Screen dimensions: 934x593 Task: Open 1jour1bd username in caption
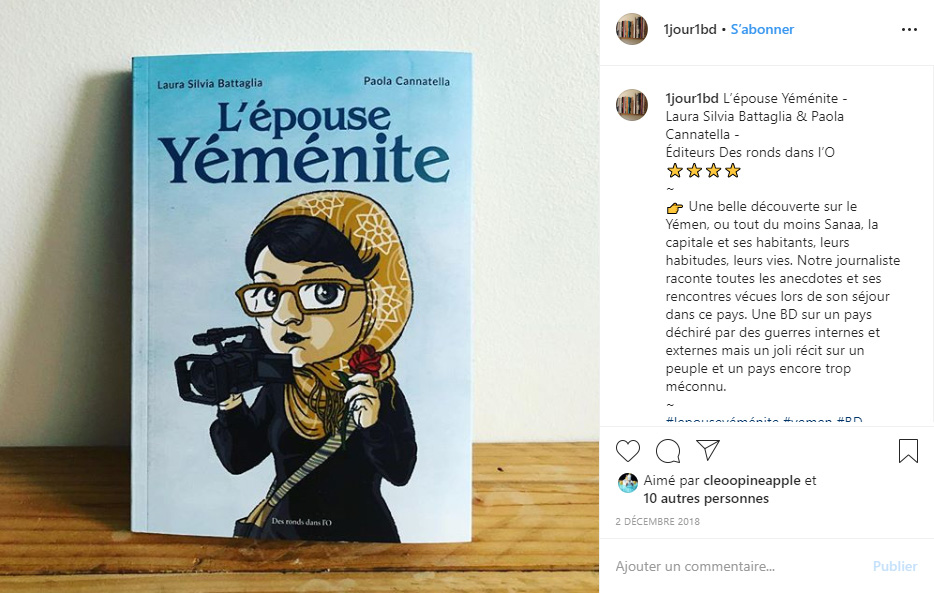point(692,98)
